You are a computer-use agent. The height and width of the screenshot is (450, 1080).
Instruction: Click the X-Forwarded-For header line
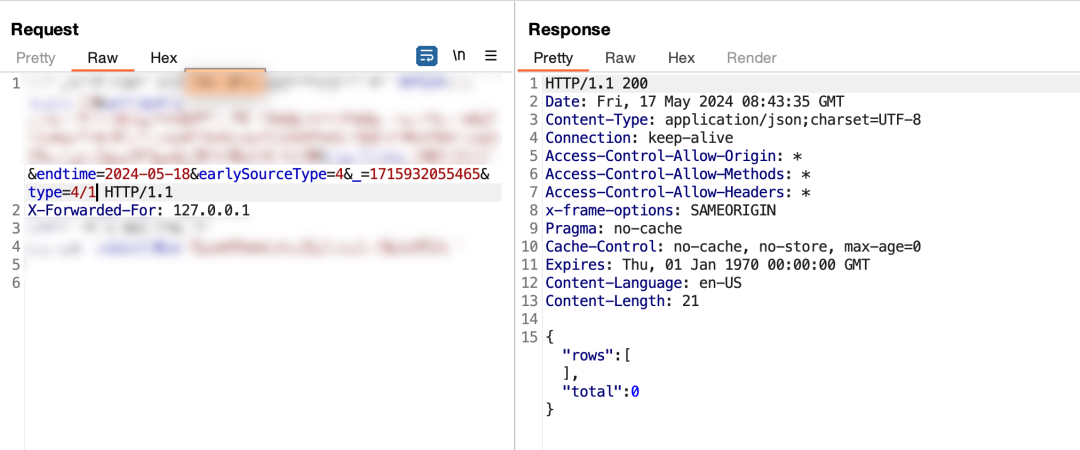[x=138, y=210]
